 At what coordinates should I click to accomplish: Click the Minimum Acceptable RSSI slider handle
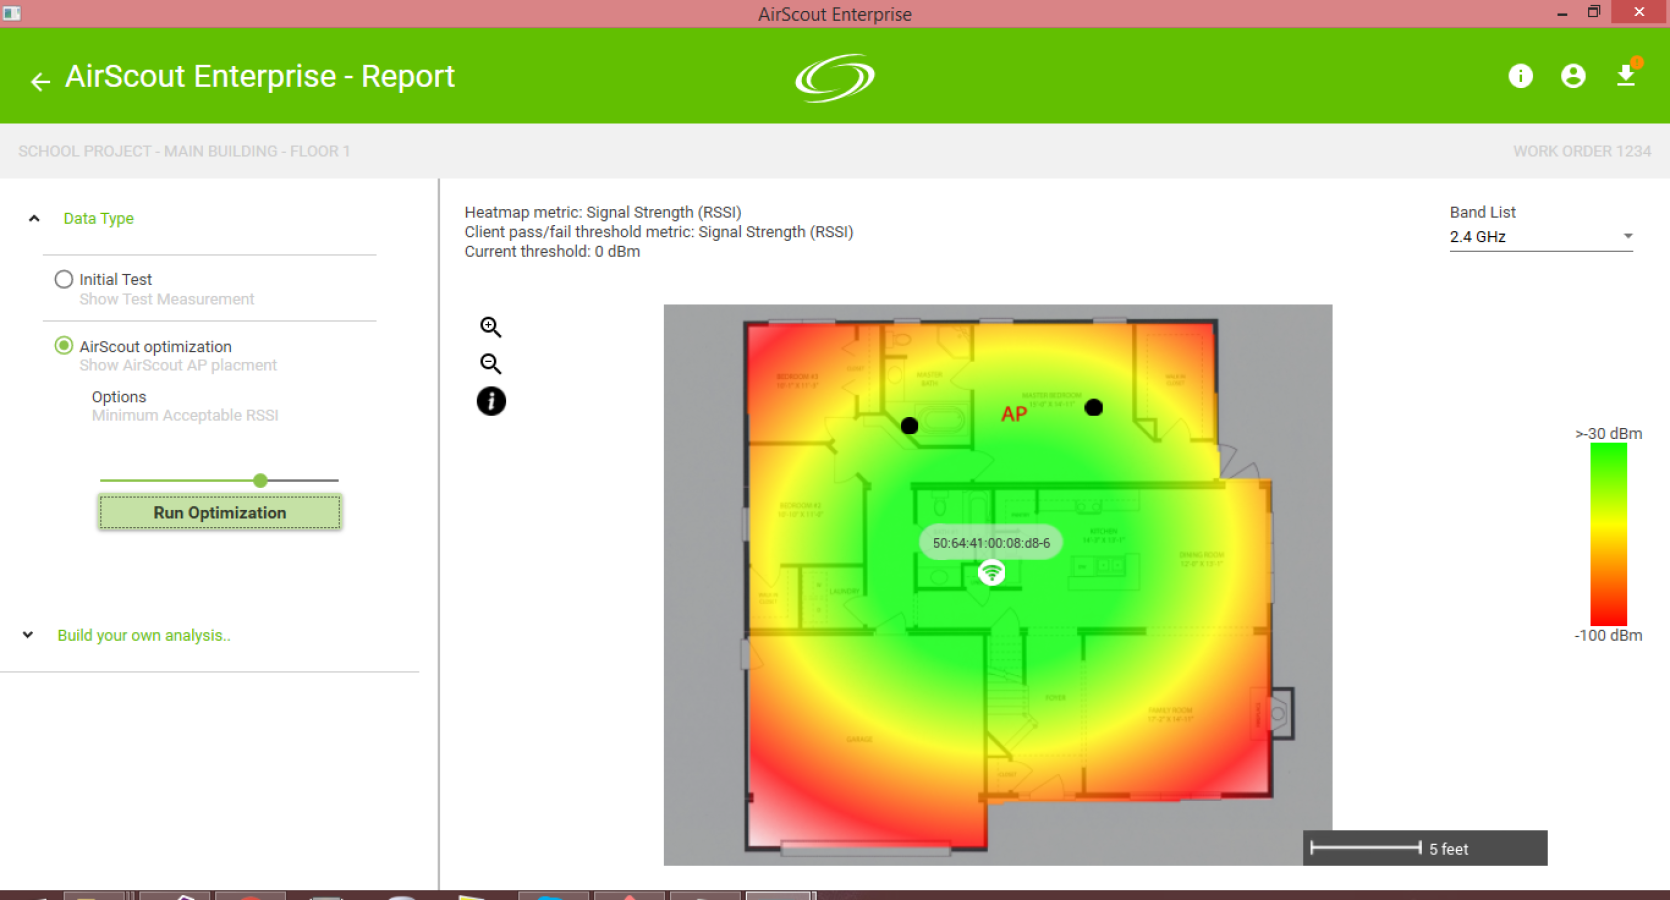click(x=260, y=481)
